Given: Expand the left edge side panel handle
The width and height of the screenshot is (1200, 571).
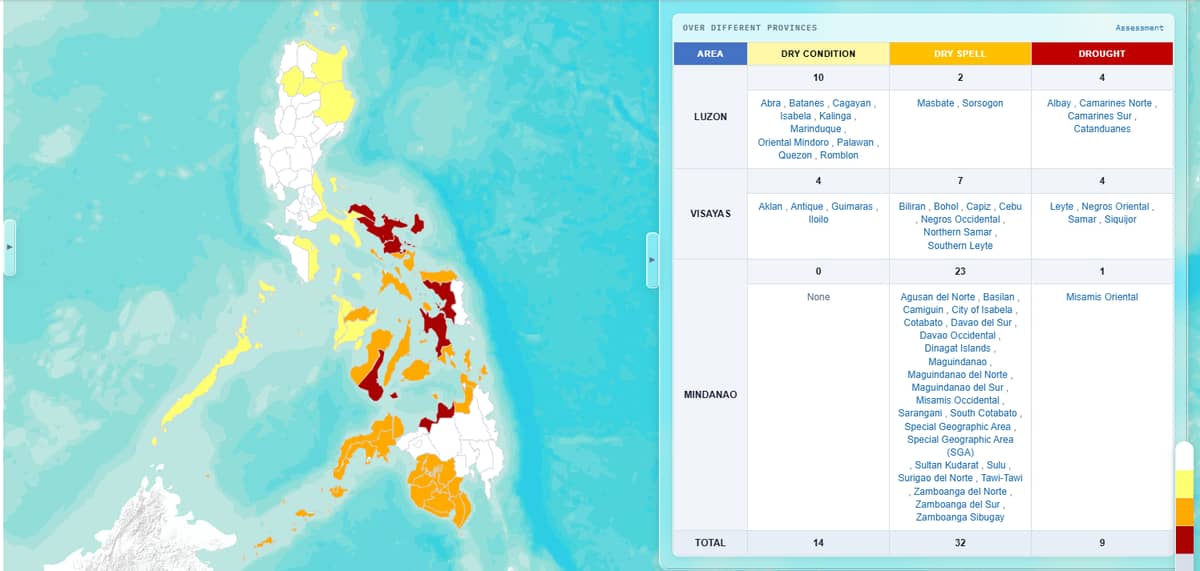Looking at the screenshot, I should (x=10, y=247).
